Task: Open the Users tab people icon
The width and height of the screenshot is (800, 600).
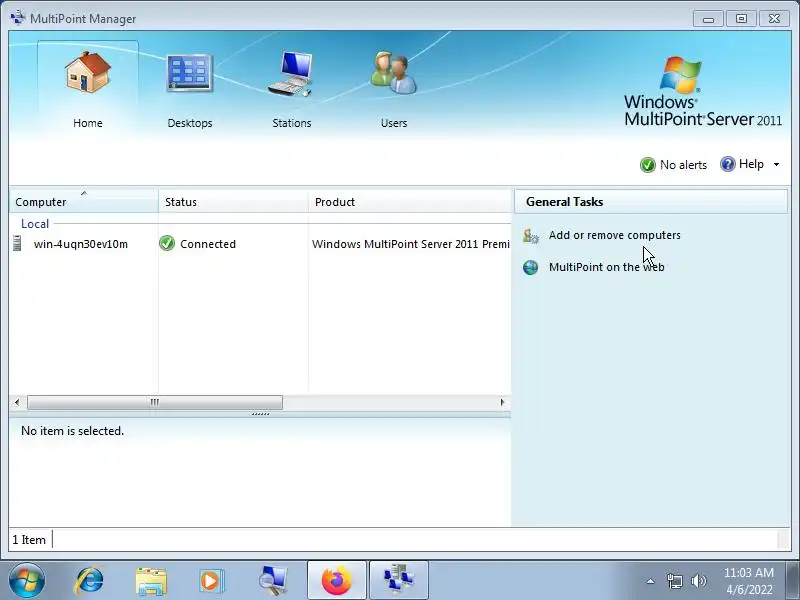Action: (393, 72)
